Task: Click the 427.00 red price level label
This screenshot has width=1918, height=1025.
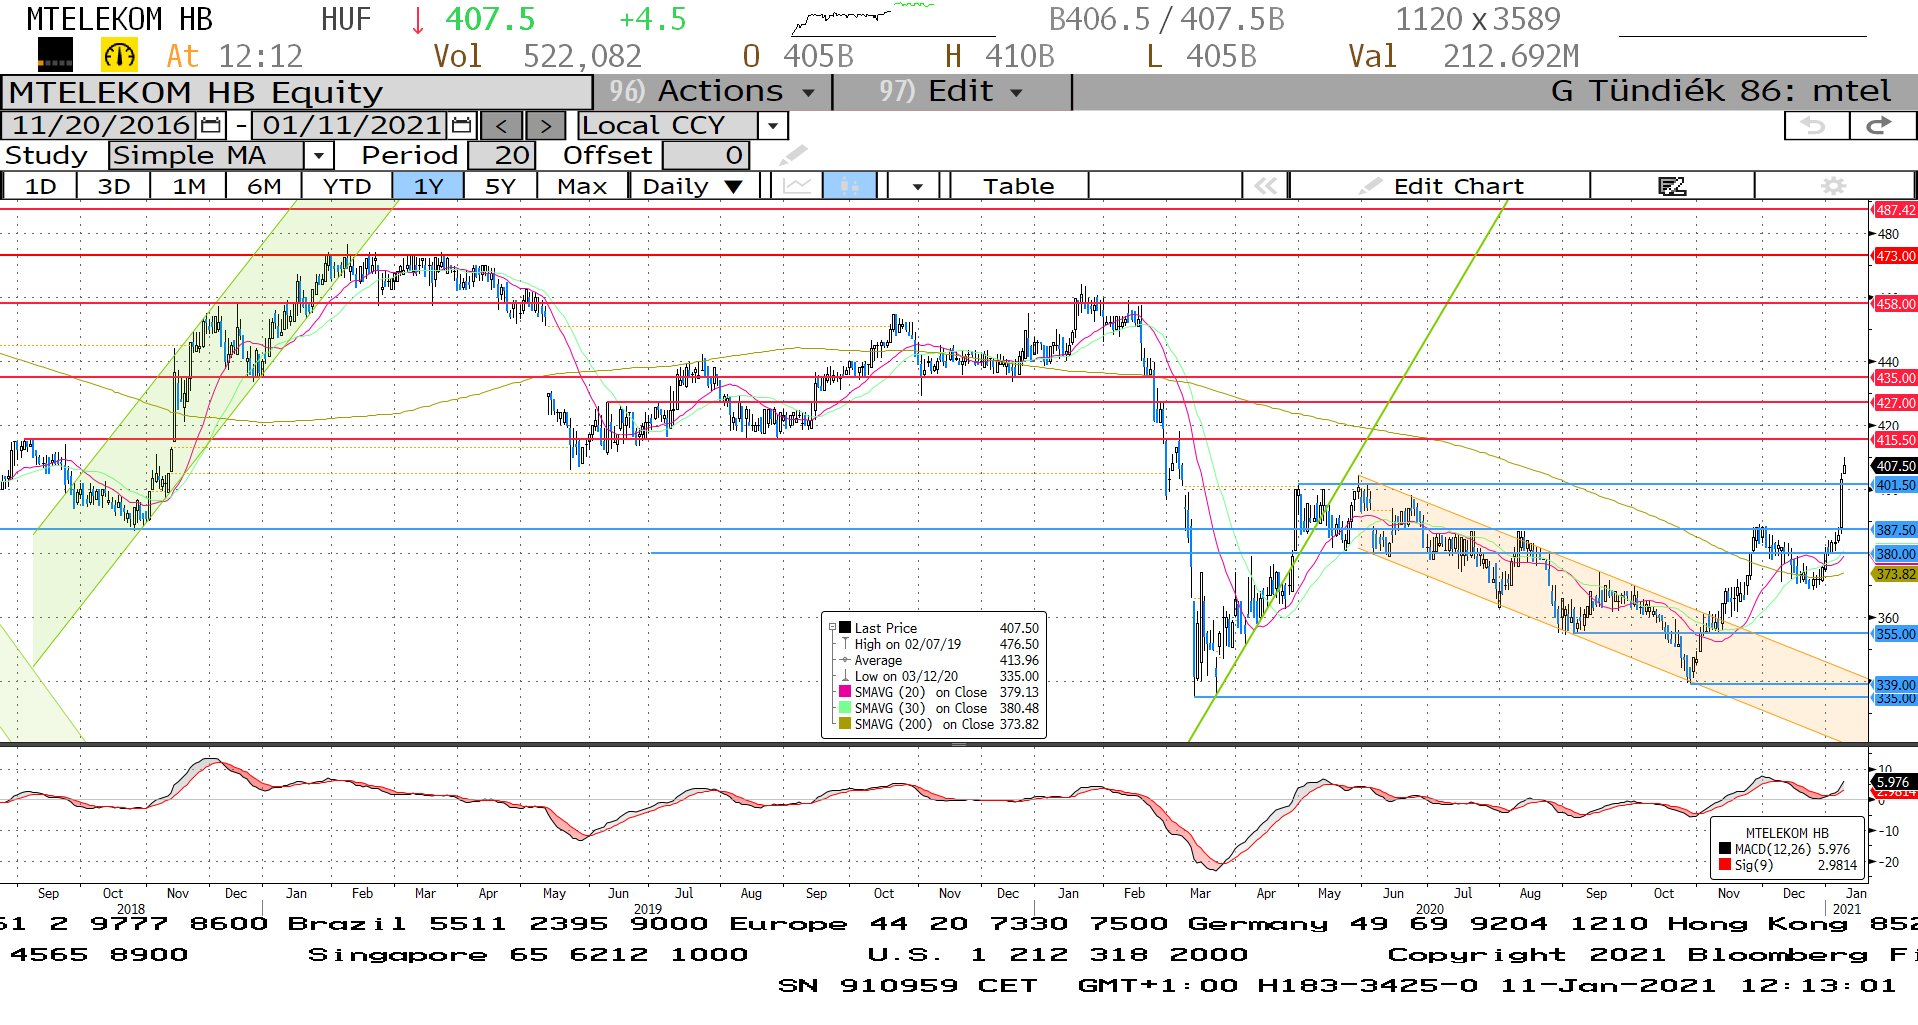Action: 1894,403
